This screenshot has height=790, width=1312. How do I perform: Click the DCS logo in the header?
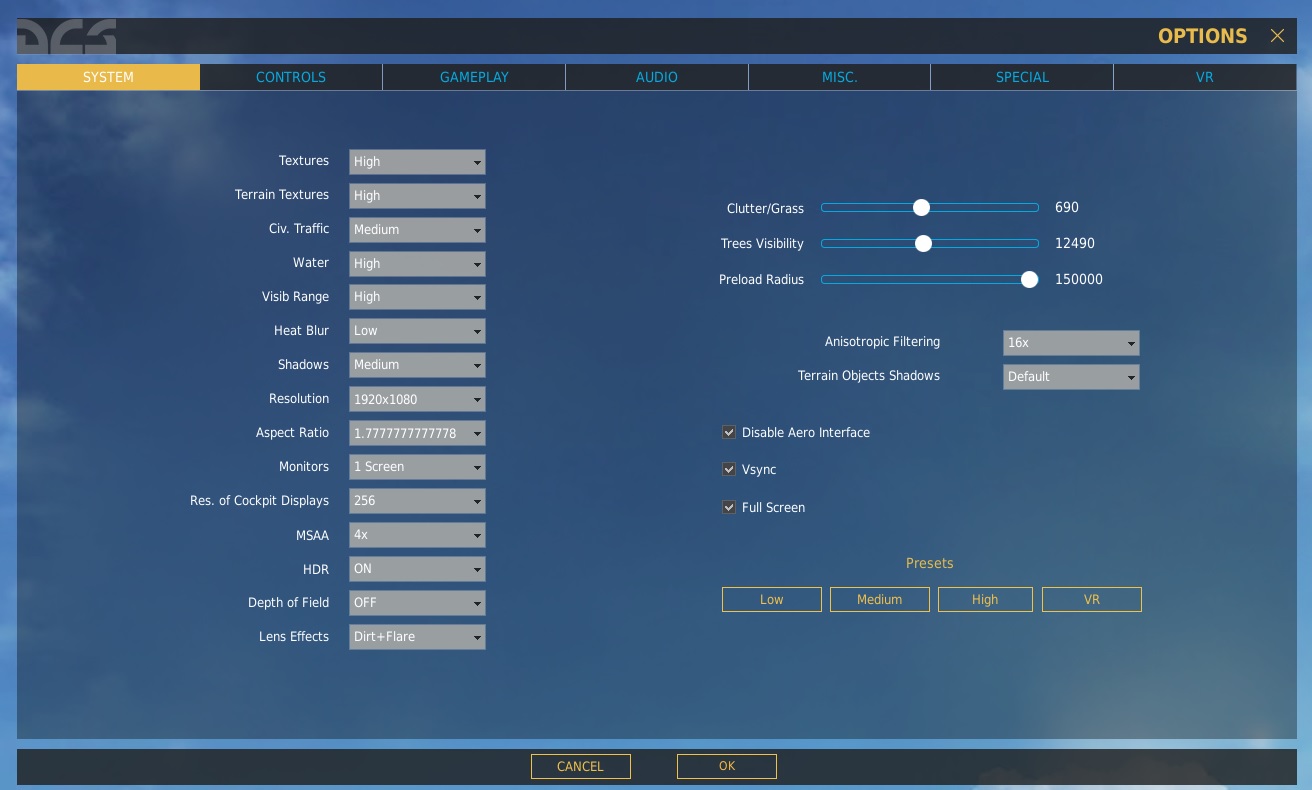(x=67, y=37)
